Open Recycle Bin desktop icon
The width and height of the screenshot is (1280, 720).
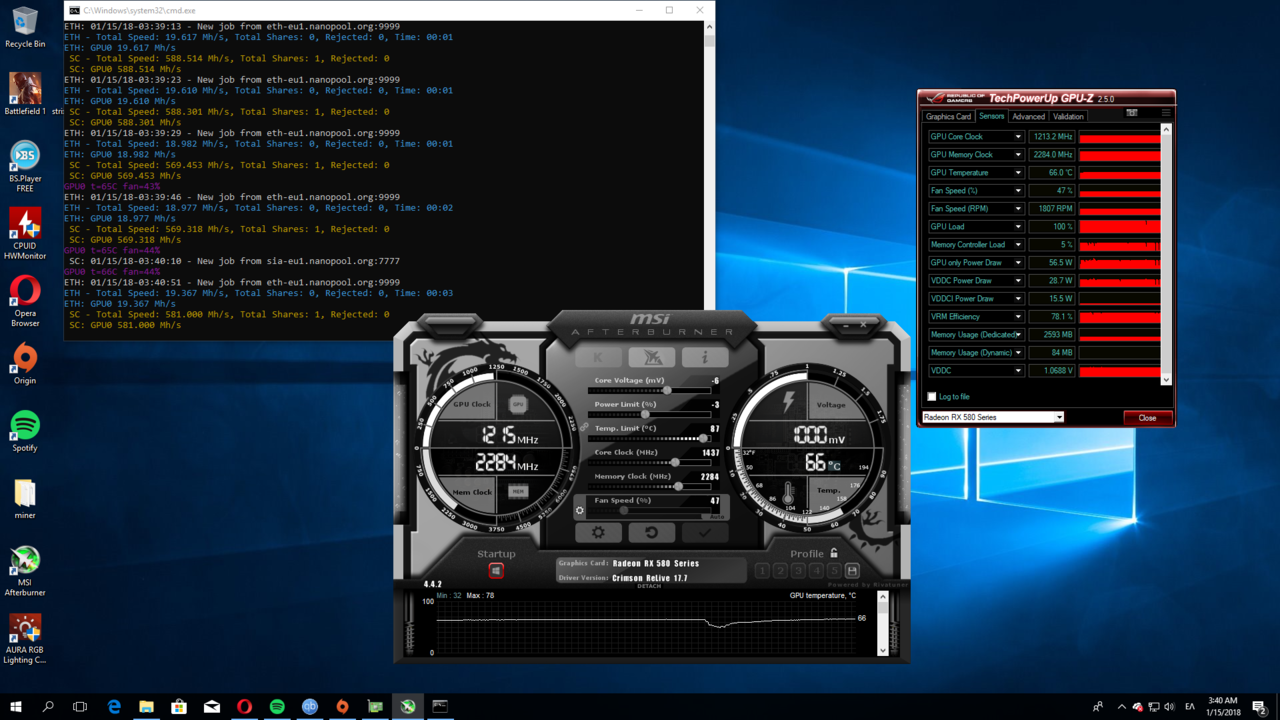[25, 27]
